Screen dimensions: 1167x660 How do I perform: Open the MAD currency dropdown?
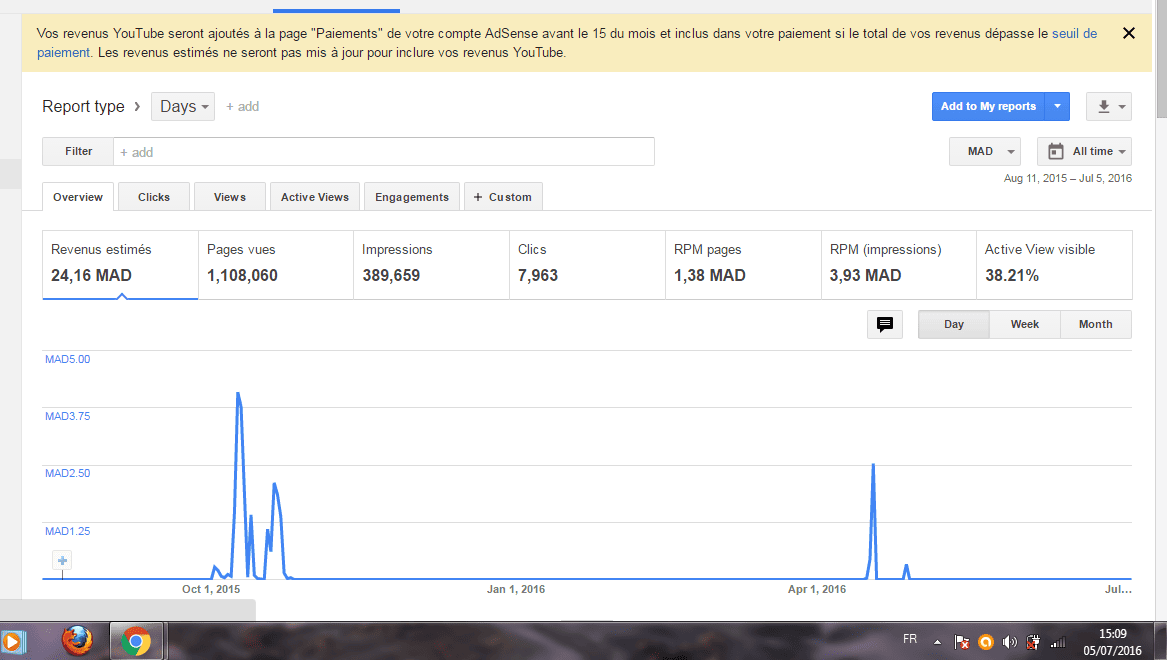pos(985,152)
